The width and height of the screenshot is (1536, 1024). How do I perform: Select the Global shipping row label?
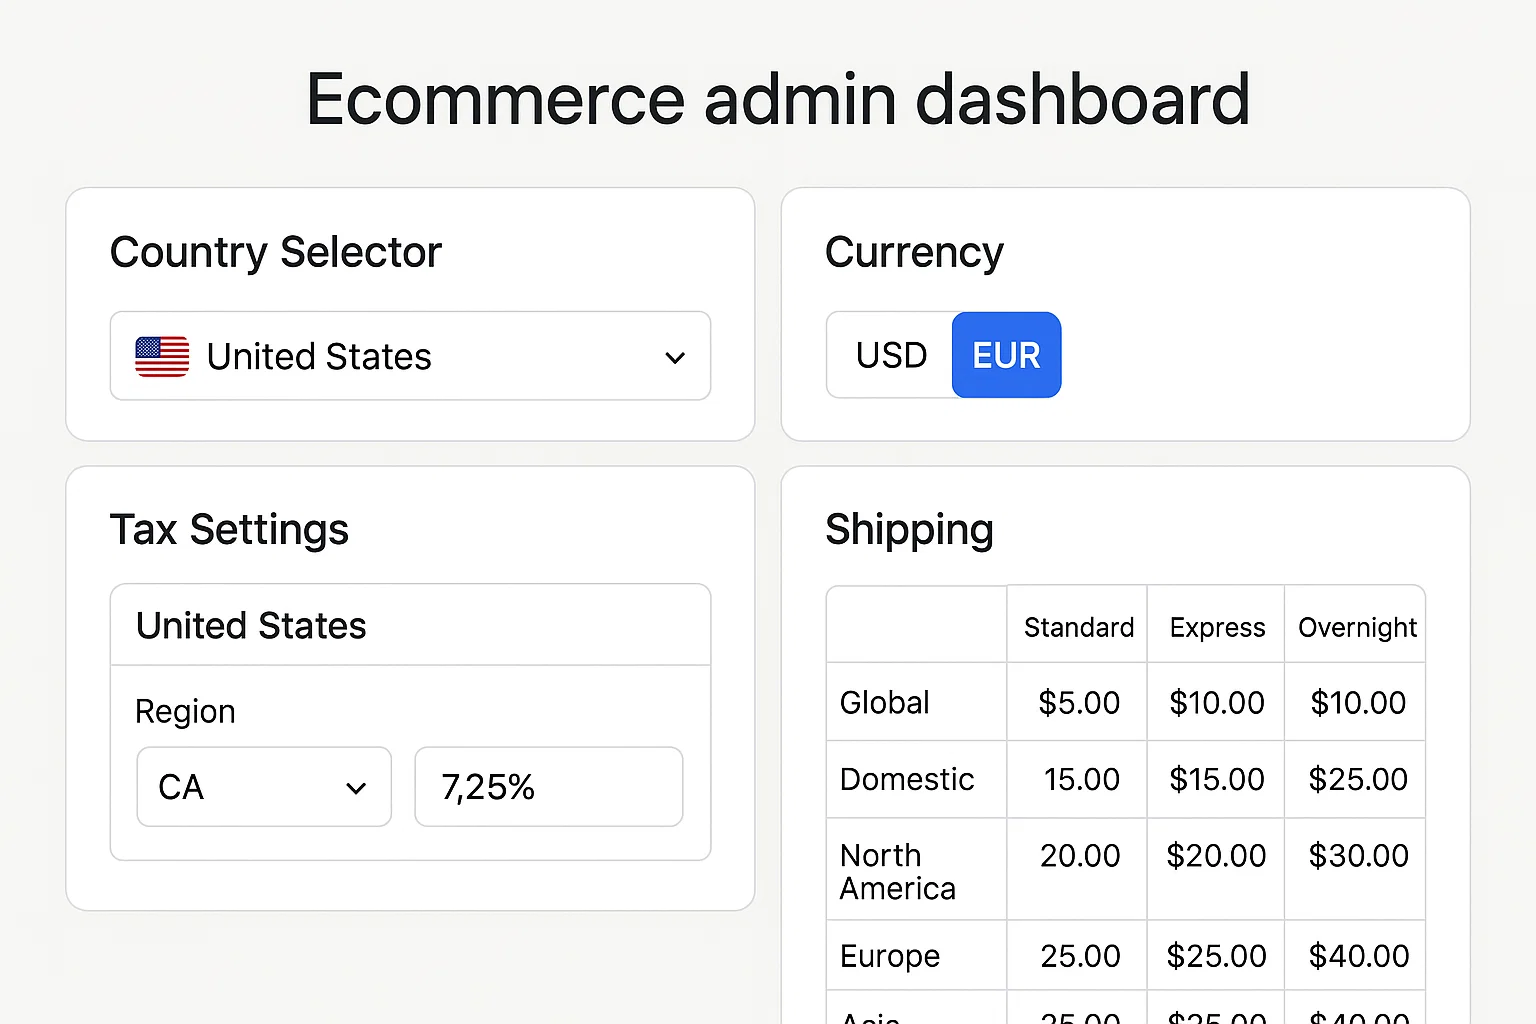tap(885, 702)
